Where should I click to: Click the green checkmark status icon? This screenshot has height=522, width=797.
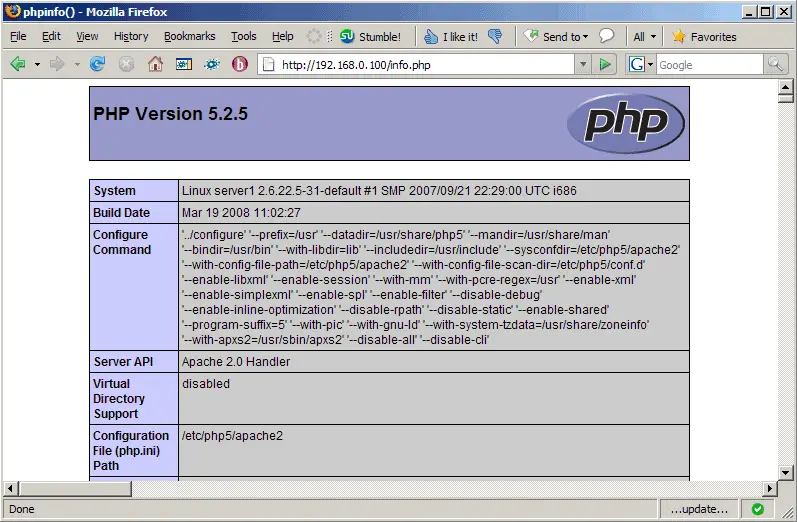(x=757, y=509)
